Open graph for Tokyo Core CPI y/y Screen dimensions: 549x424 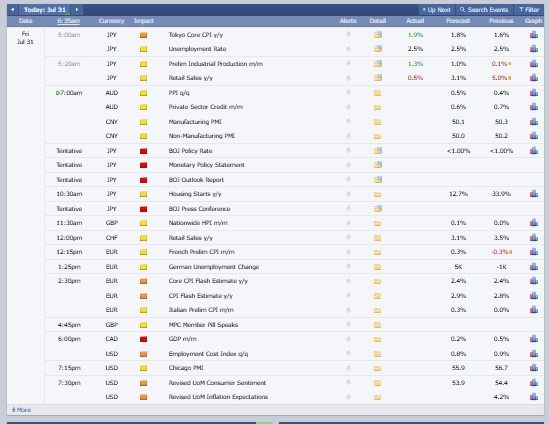534,35
